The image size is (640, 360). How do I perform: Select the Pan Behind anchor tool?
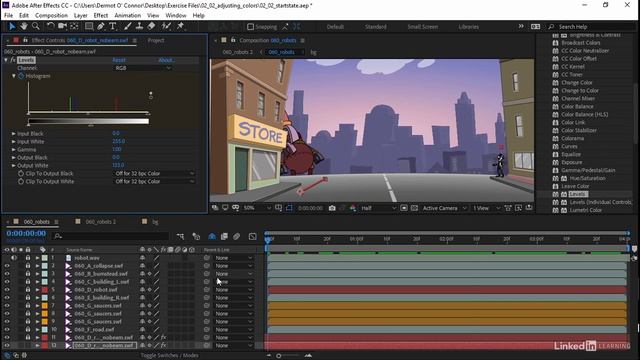[x=74, y=26]
